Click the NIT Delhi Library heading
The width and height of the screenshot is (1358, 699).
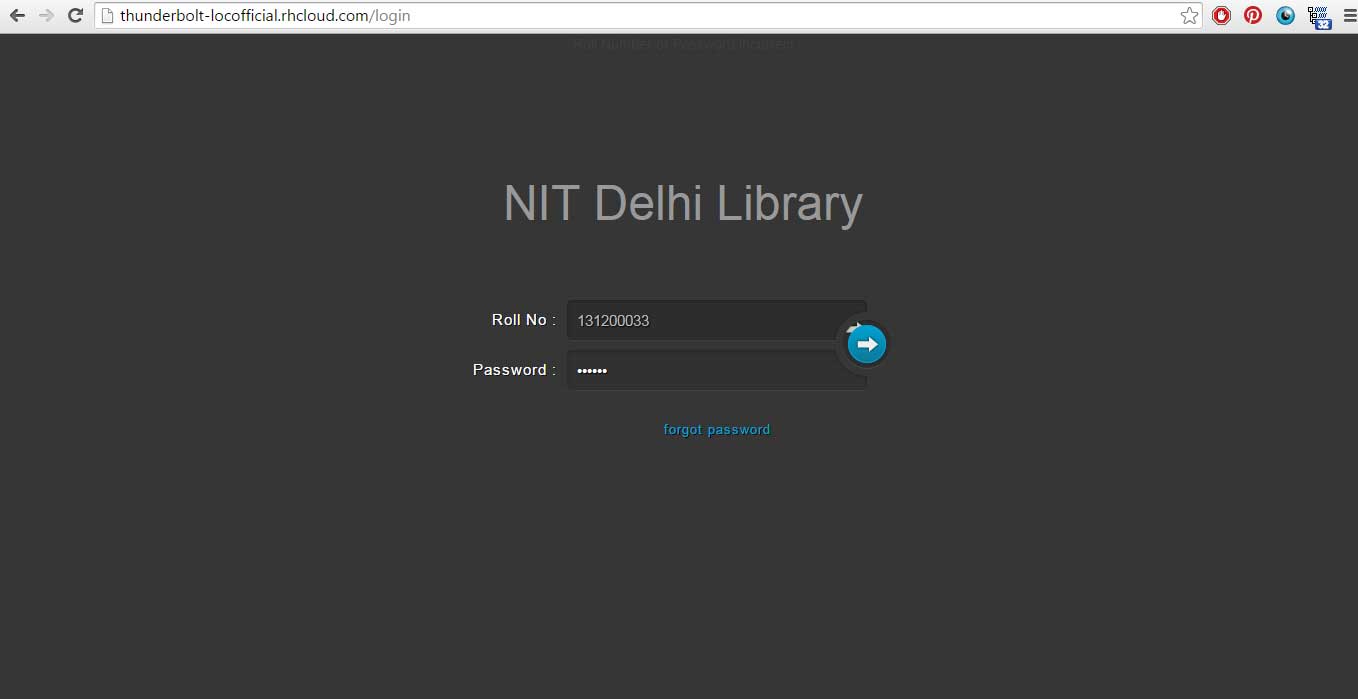(x=683, y=203)
